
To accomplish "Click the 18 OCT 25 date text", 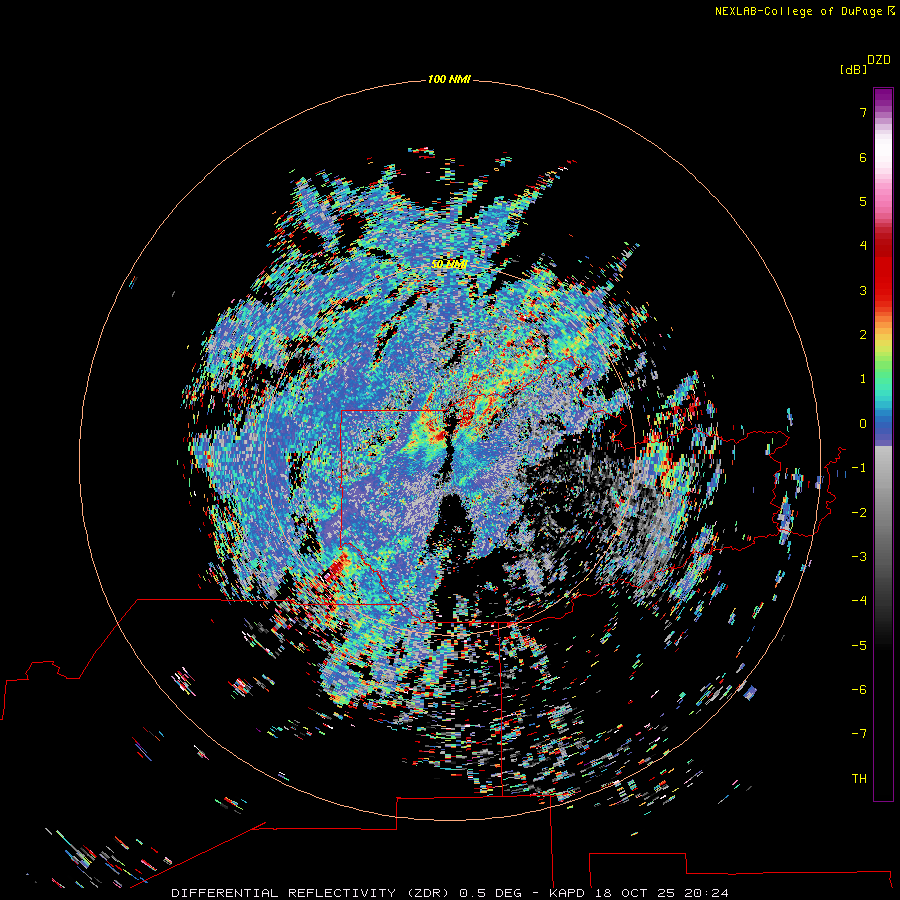I will point(634,893).
